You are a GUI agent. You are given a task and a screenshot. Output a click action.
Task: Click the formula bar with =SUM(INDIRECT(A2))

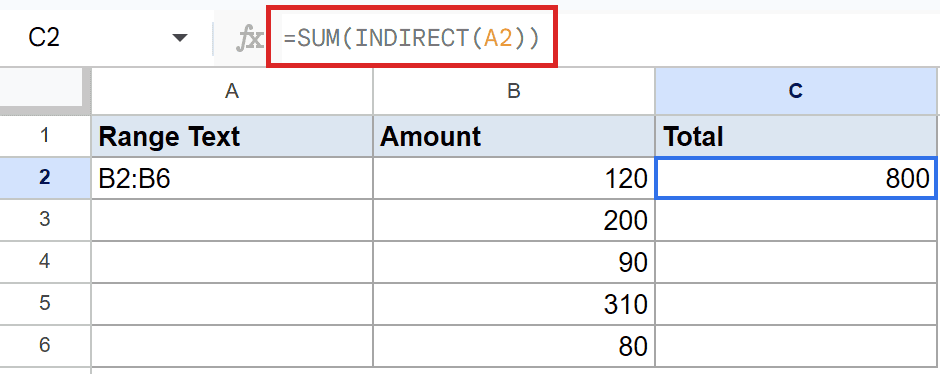[412, 39]
